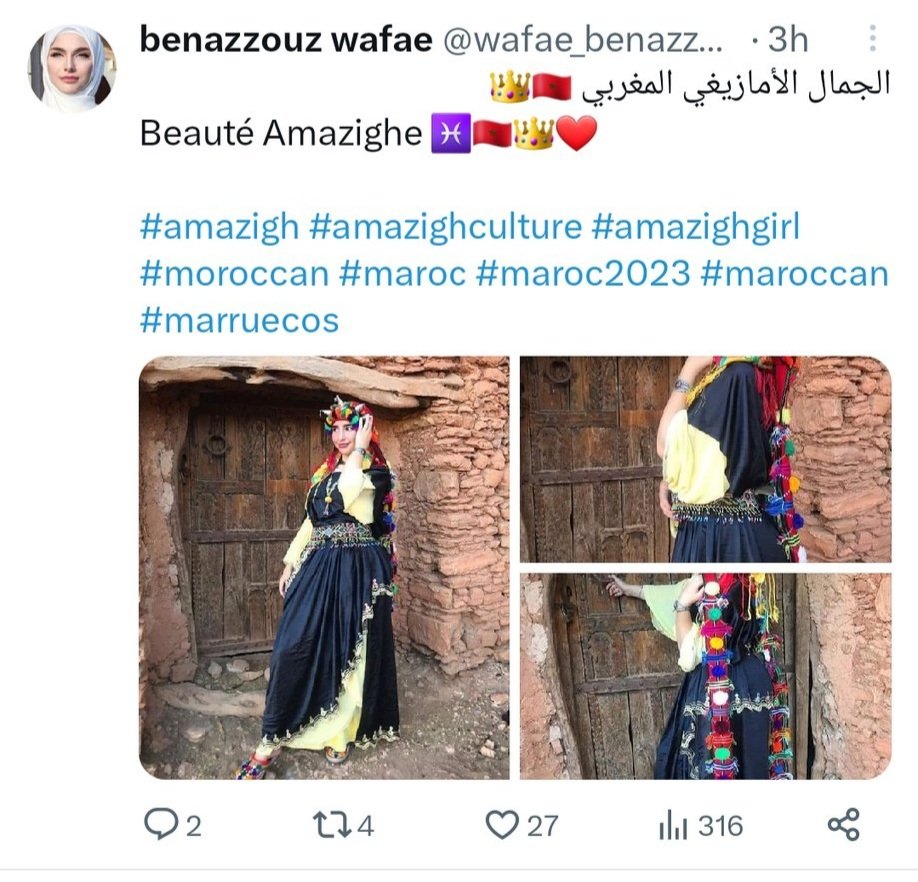Open the #moroccan hashtag
This screenshot has height=882, width=918.
[x=235, y=273]
